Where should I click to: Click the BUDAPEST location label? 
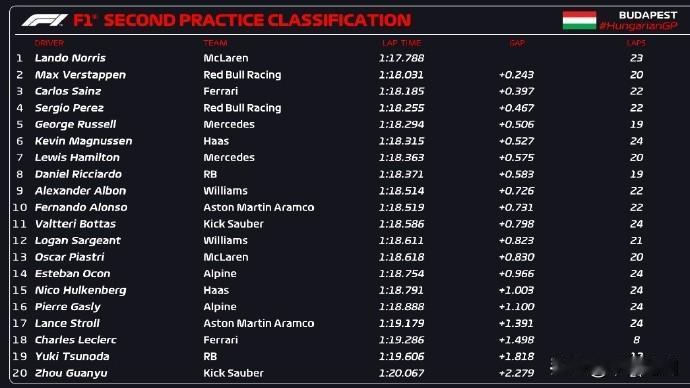[x=648, y=15]
